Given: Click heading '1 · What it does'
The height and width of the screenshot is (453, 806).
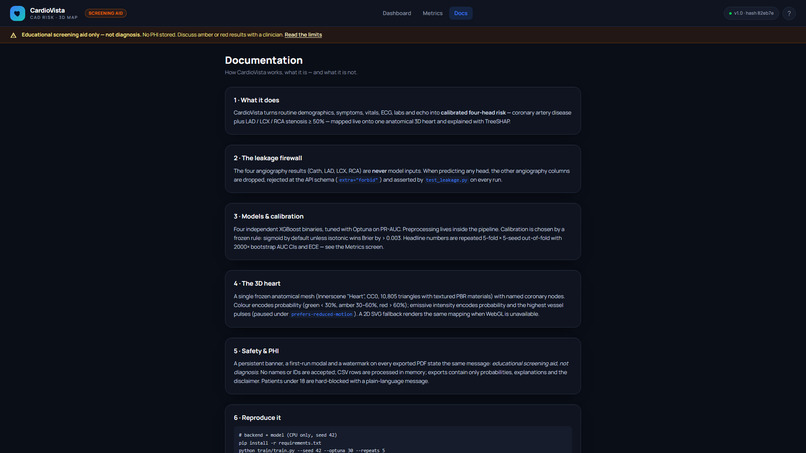Looking at the screenshot, I should coord(257,100).
